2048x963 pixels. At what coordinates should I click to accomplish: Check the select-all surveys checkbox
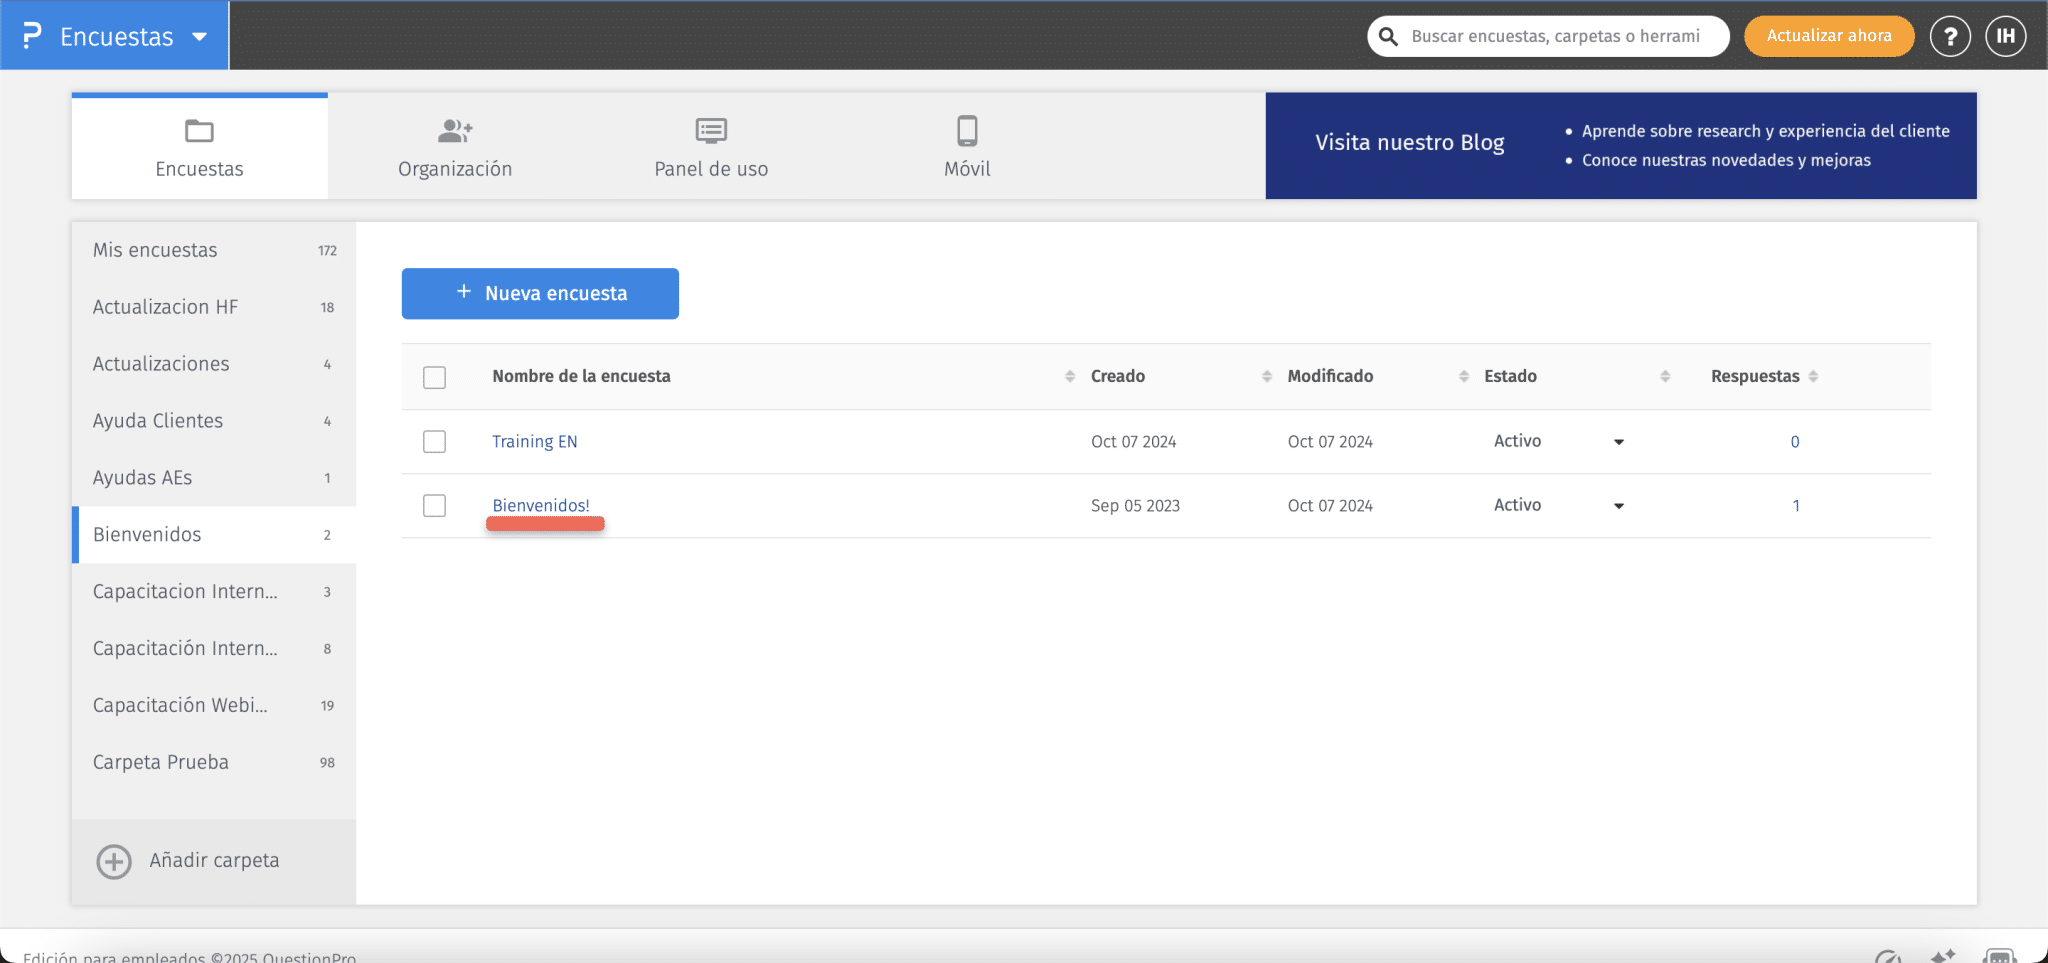point(435,377)
